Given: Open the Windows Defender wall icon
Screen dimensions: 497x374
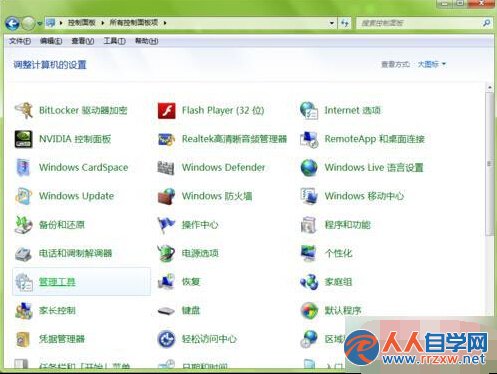Looking at the screenshot, I should click(x=166, y=167).
